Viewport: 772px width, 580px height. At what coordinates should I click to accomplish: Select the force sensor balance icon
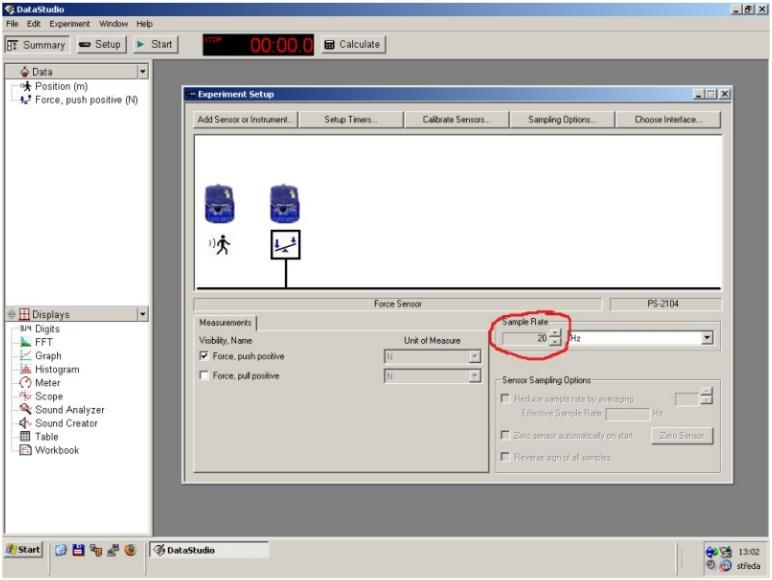[286, 245]
